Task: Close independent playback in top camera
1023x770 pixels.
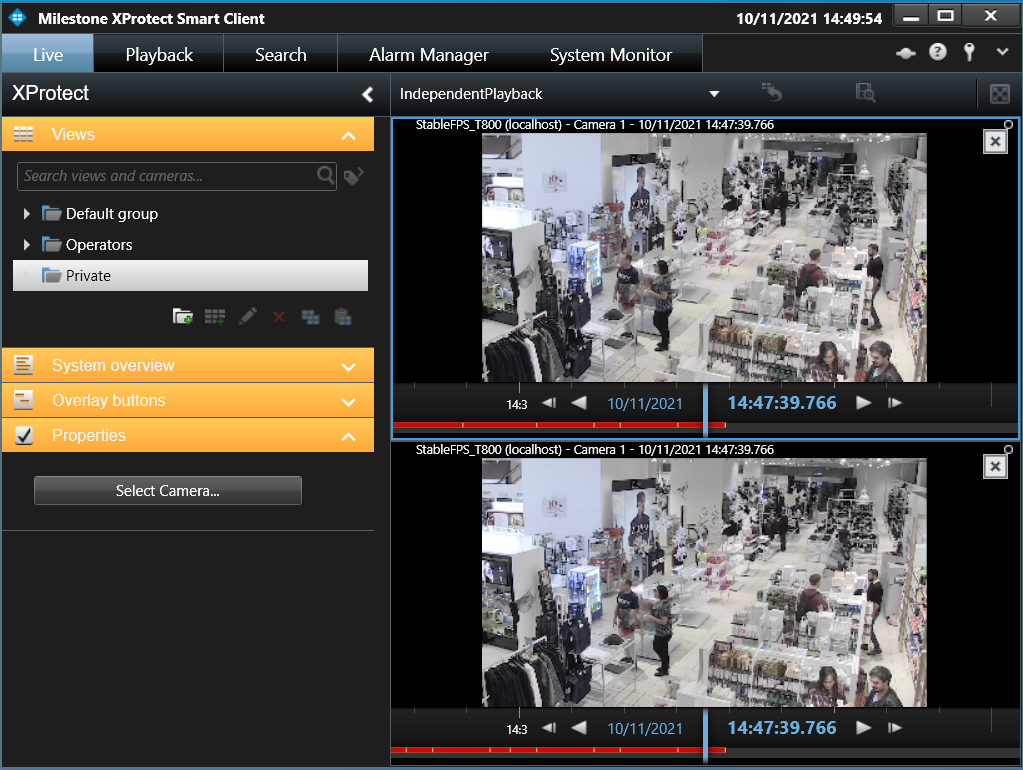Action: 995,141
